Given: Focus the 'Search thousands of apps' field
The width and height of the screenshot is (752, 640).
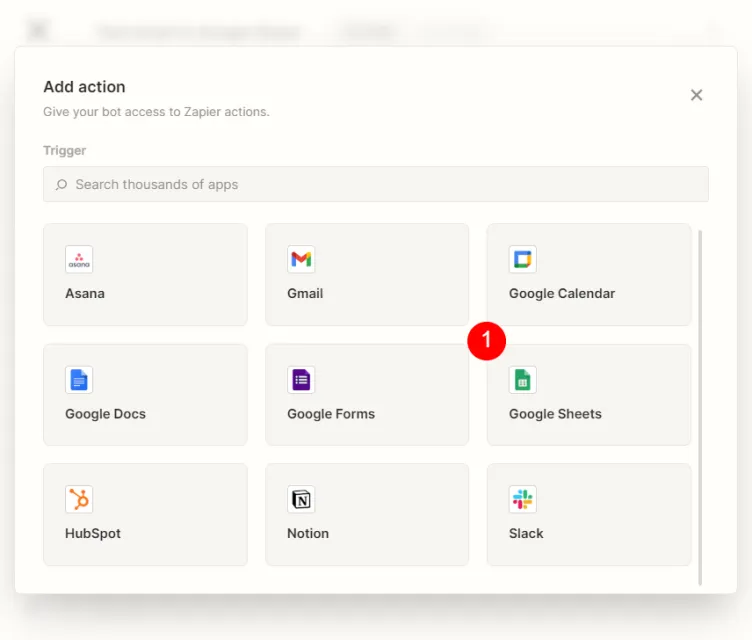Looking at the screenshot, I should tap(376, 184).
